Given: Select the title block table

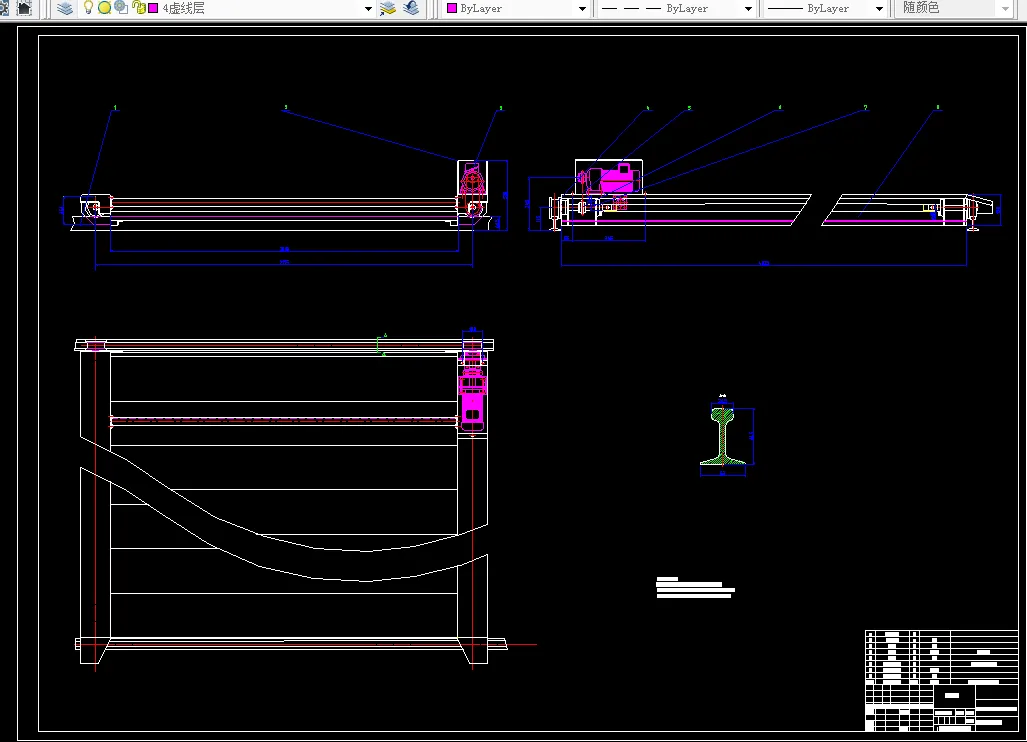Looking at the screenshot, I should 942,680.
